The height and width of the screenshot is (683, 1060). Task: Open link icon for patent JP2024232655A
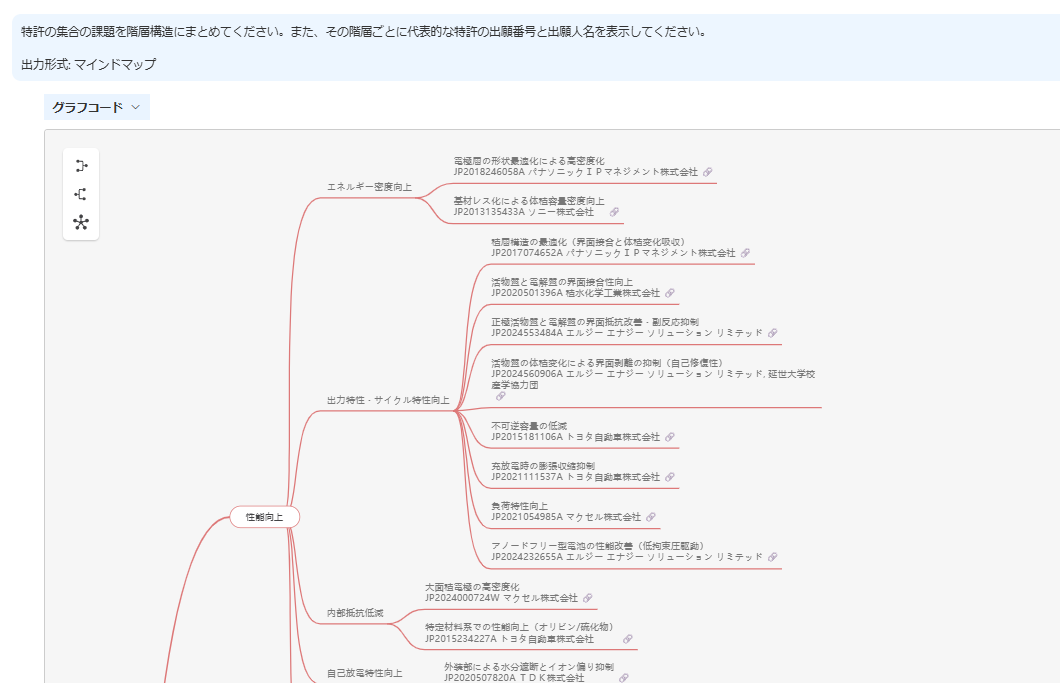(x=772, y=556)
